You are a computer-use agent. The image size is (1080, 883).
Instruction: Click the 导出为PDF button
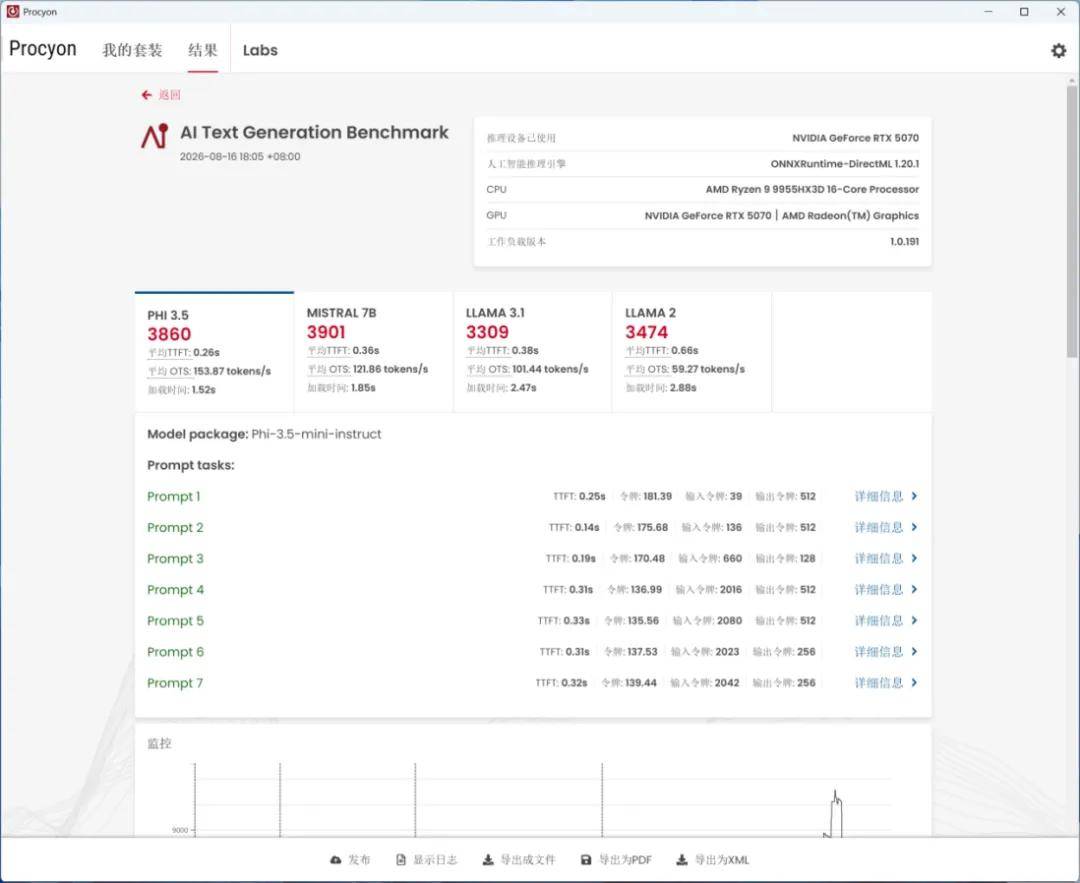tap(616, 860)
